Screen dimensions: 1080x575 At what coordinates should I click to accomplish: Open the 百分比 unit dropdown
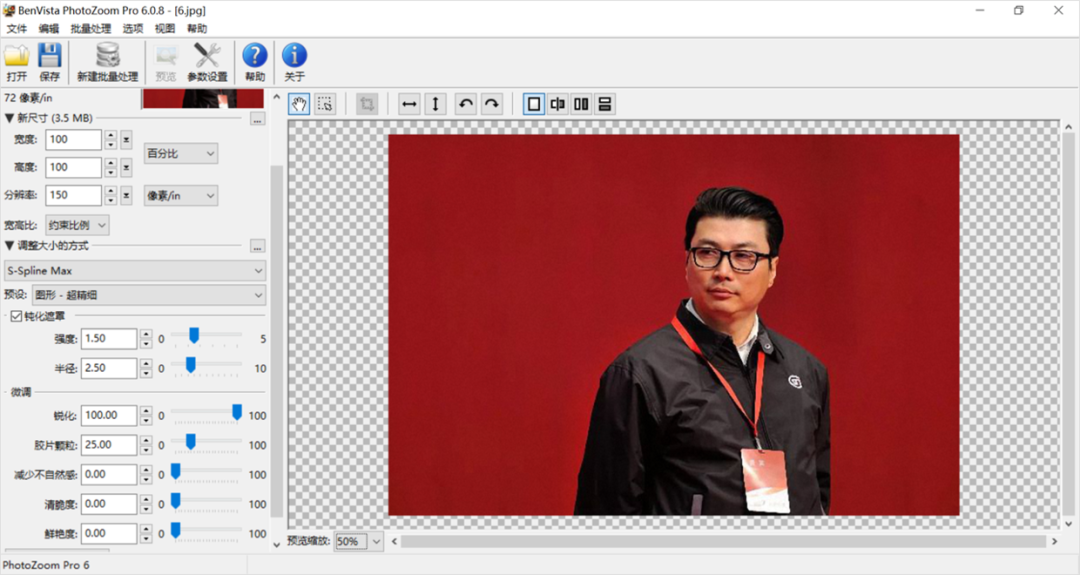pyautogui.click(x=181, y=153)
